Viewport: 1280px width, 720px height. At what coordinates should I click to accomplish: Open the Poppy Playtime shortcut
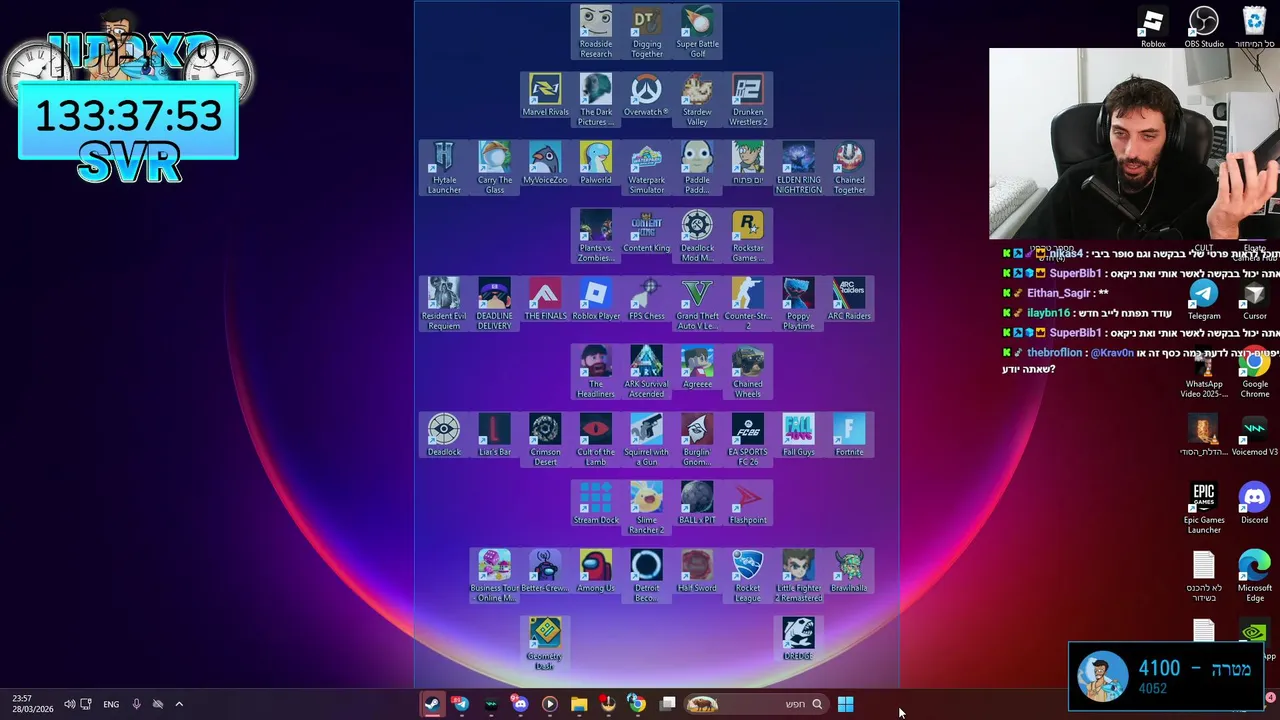[x=798, y=304]
